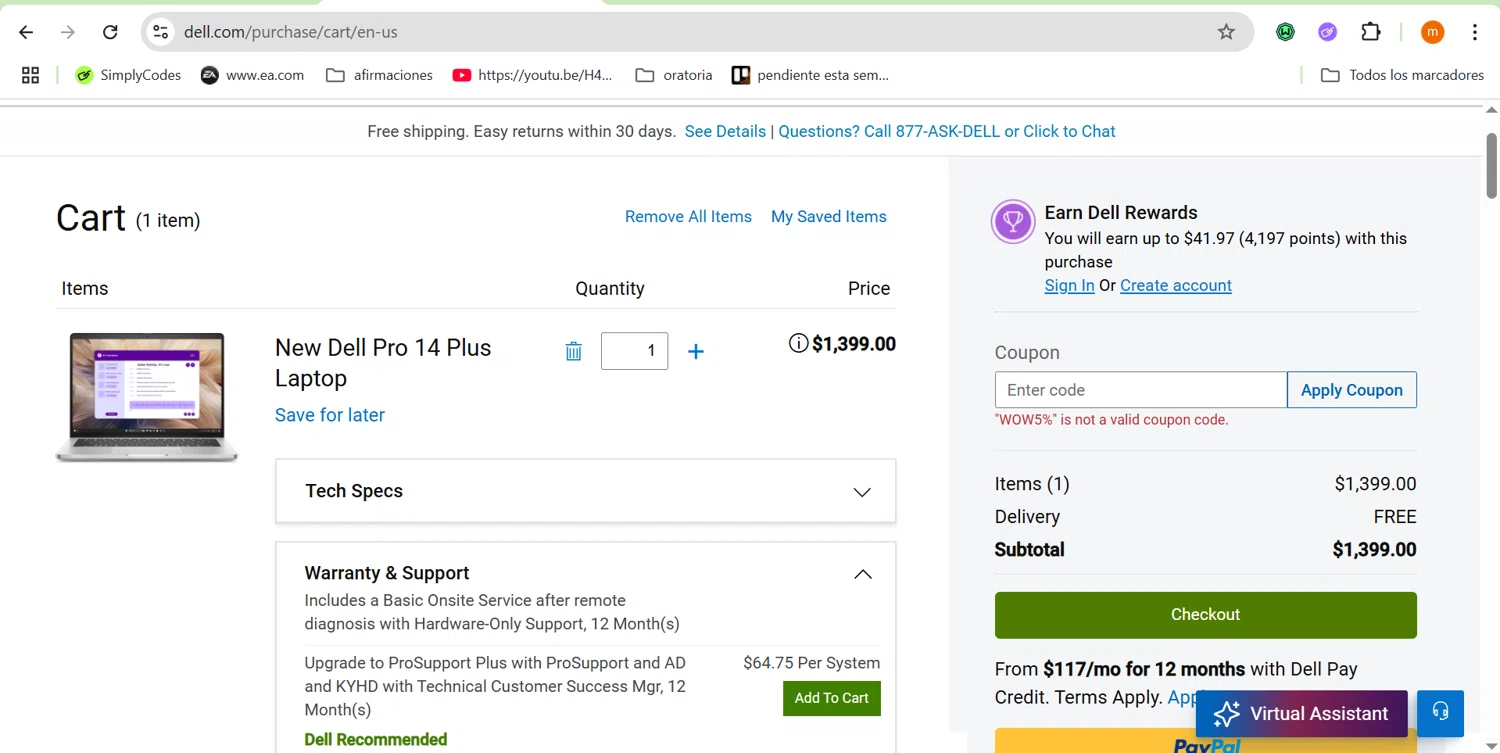Increase quantity with plus icon
The image size is (1500, 753).
696,351
